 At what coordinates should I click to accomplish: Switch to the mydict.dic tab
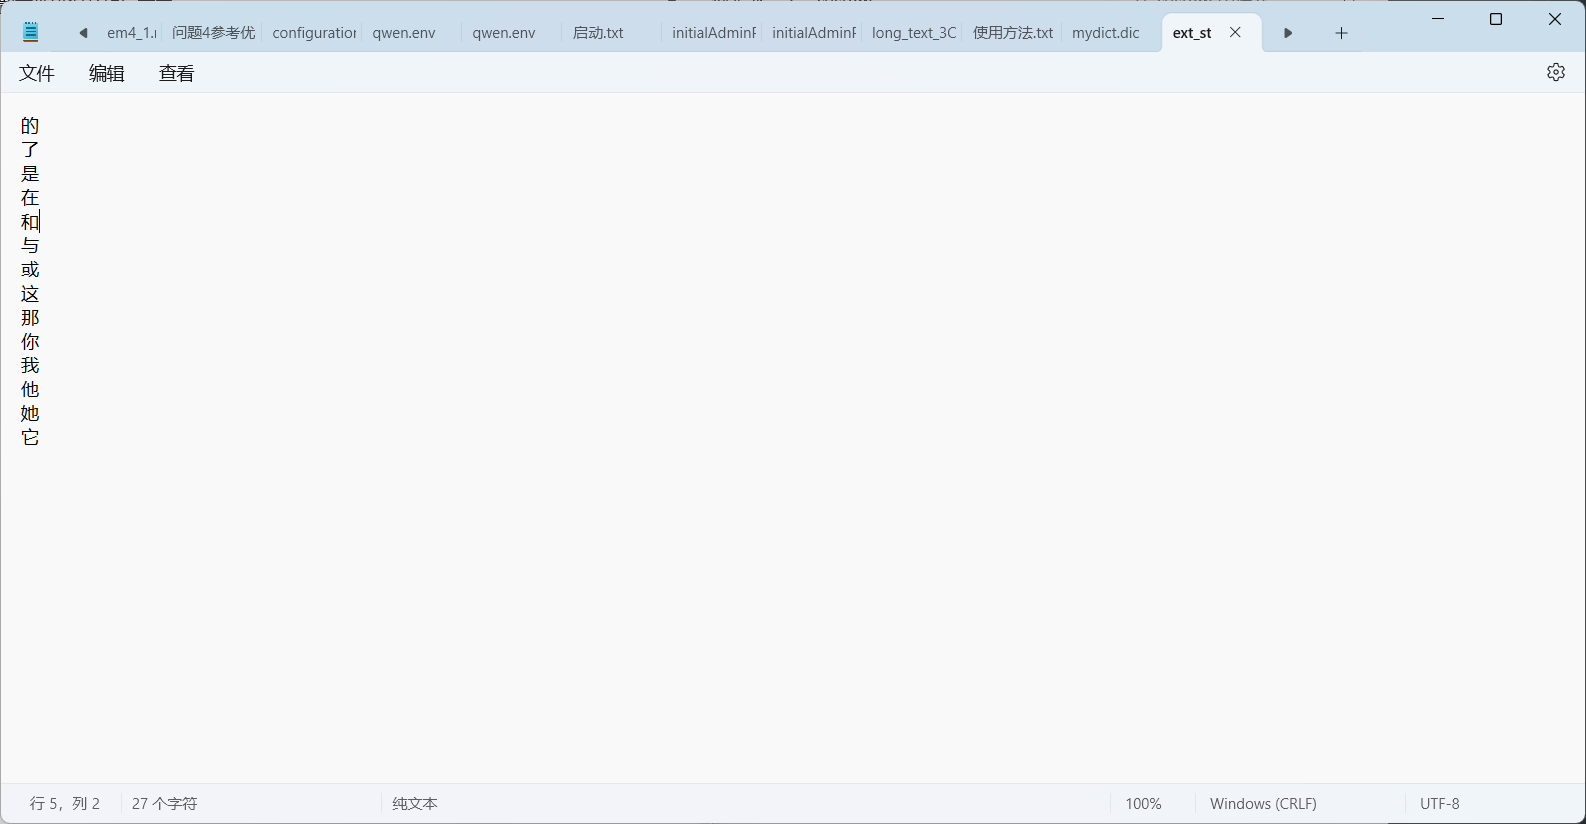click(x=1105, y=33)
